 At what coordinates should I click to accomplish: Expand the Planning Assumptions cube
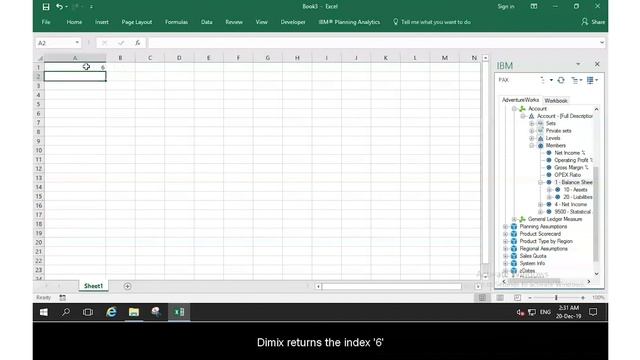(505, 227)
